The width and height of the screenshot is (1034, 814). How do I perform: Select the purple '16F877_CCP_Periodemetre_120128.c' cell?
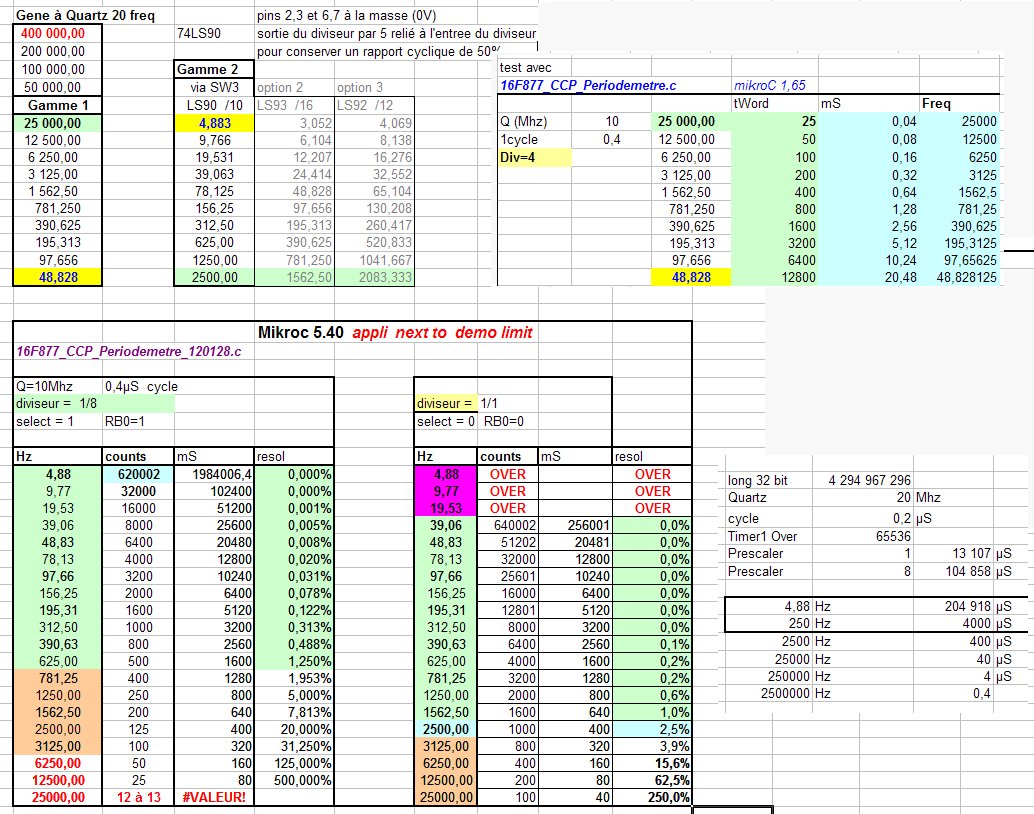point(129,351)
